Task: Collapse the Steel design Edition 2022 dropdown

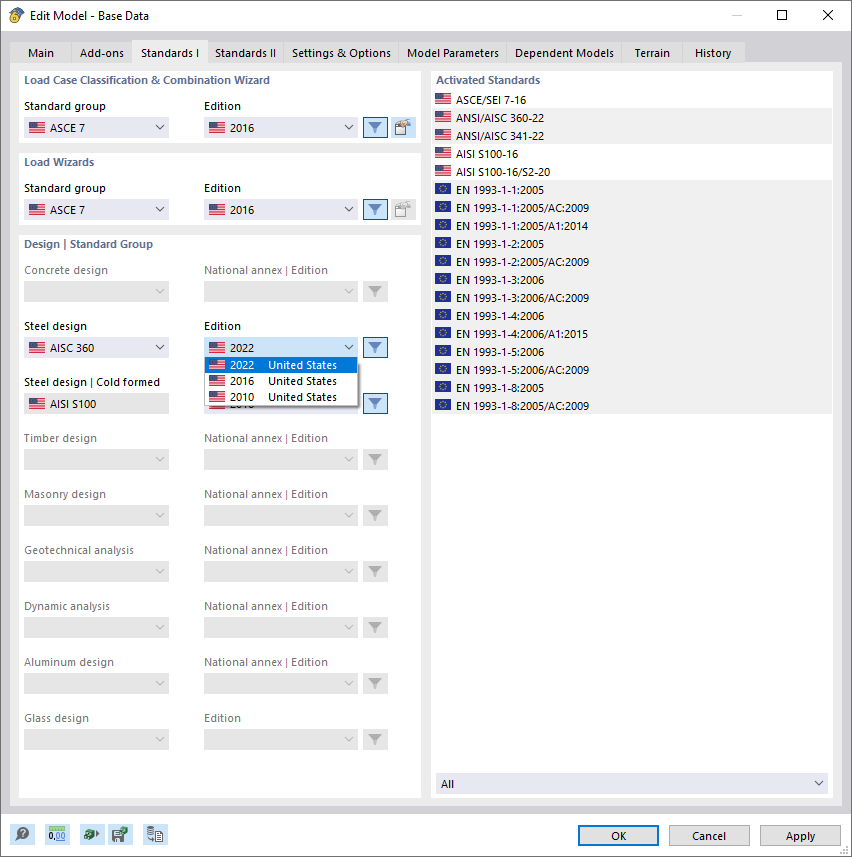Action: click(x=281, y=348)
